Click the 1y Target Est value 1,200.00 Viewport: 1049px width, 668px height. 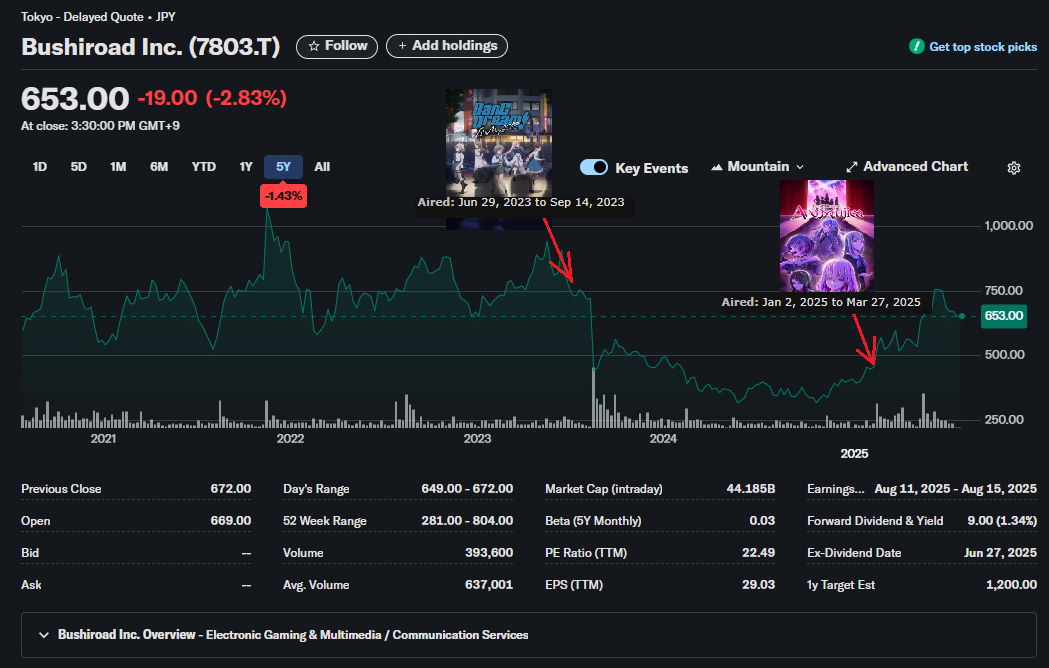tap(1012, 585)
